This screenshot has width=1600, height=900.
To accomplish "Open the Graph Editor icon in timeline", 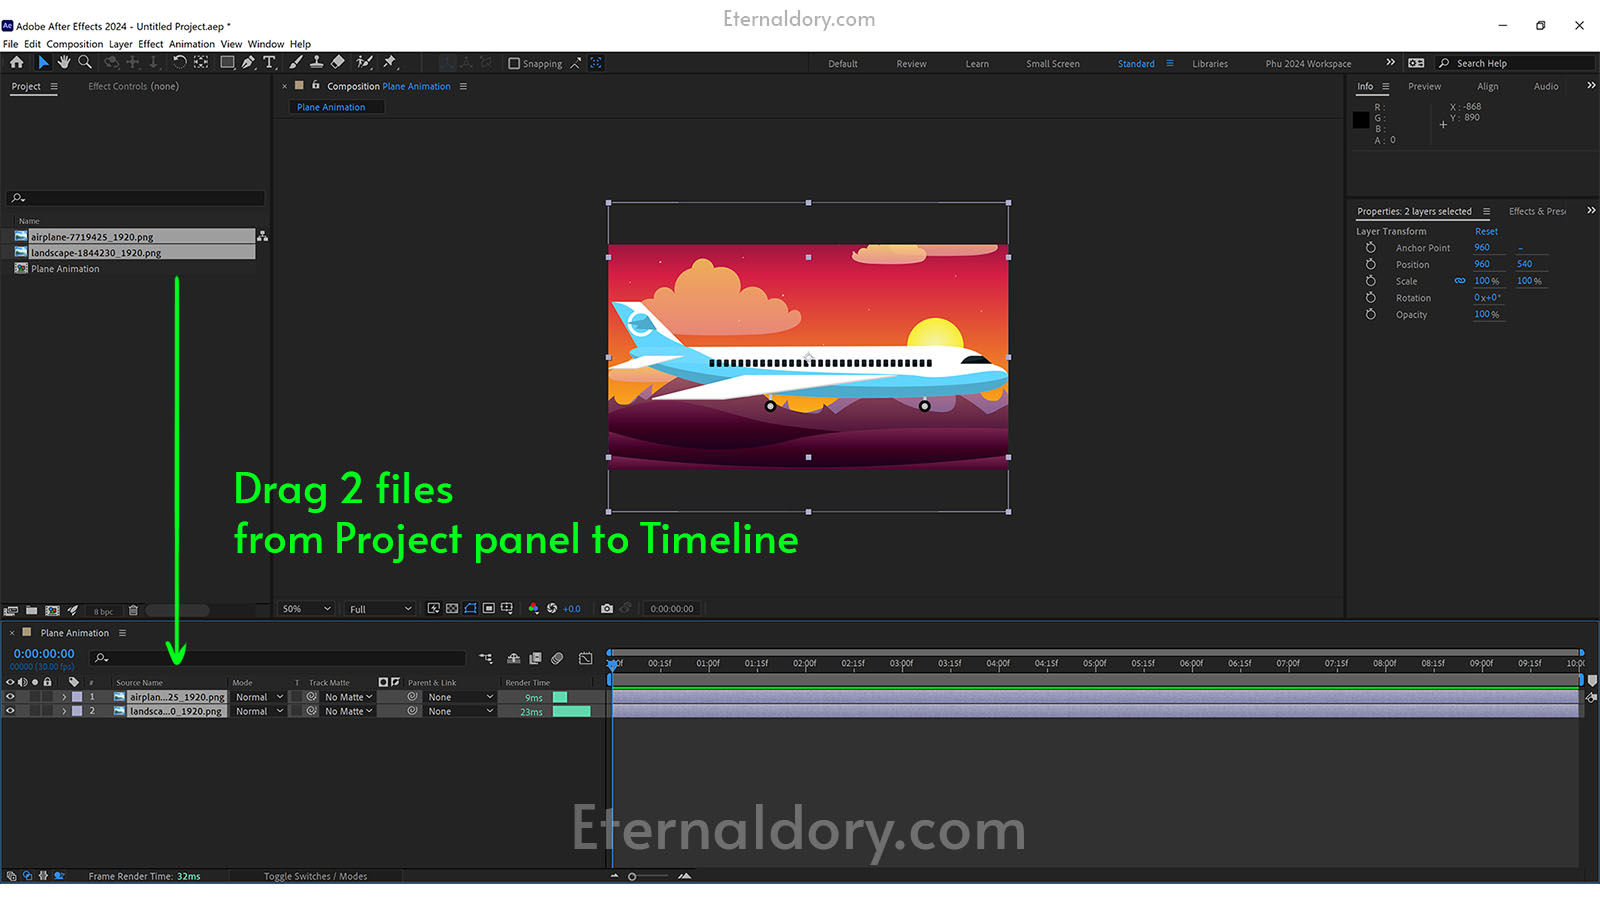I will click(585, 658).
